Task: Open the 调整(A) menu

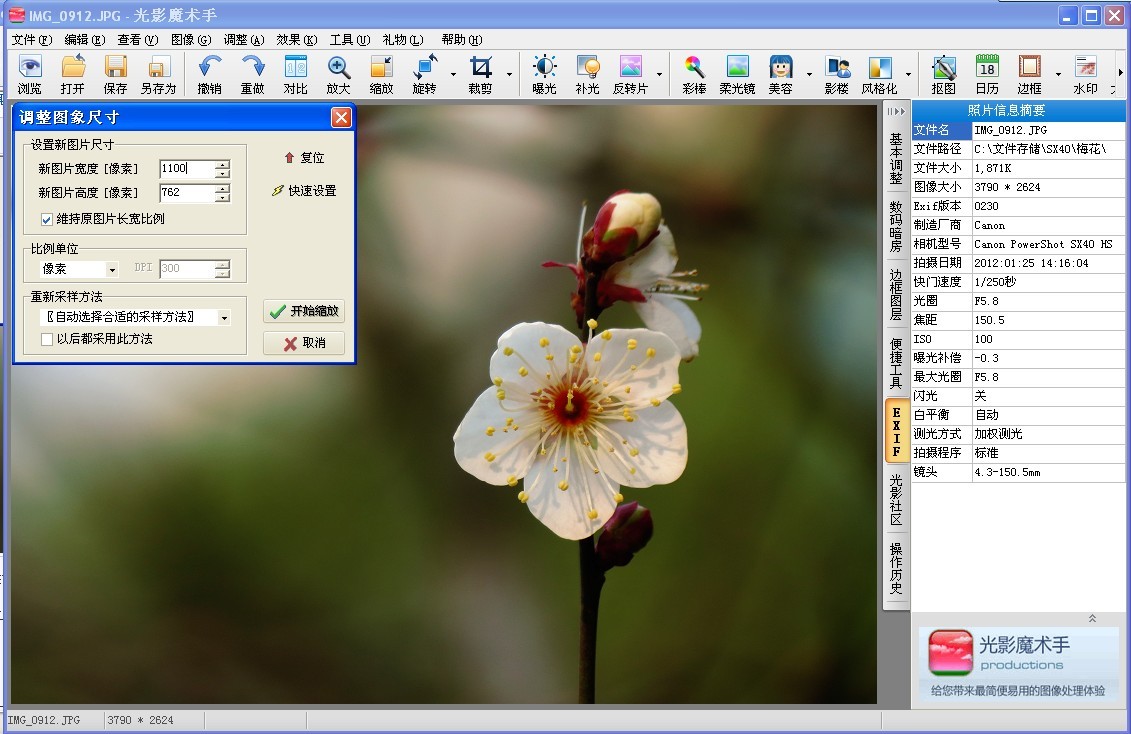Action: (x=243, y=40)
